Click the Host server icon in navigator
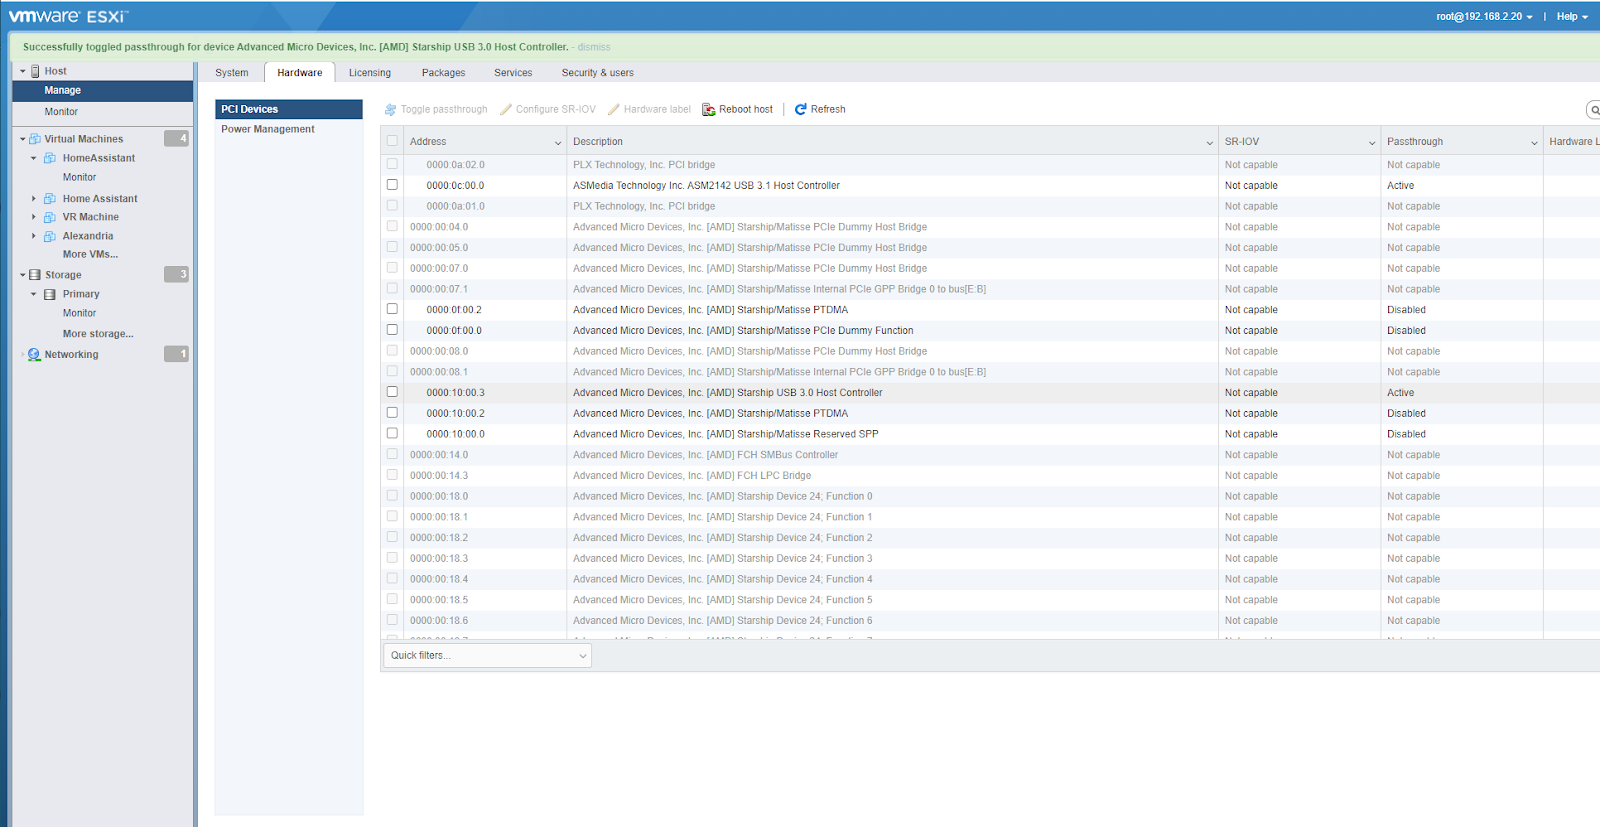Screen dimensions: 1600x827 [35, 71]
